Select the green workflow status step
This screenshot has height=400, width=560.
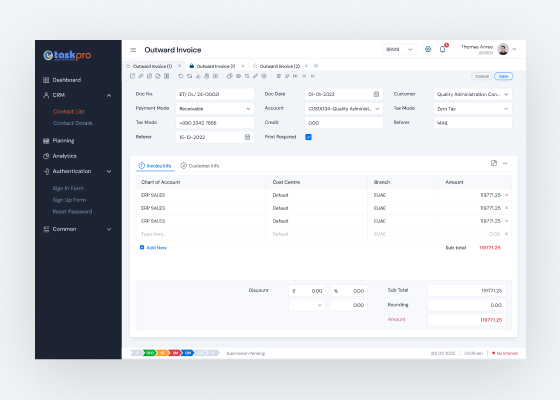(x=149, y=353)
